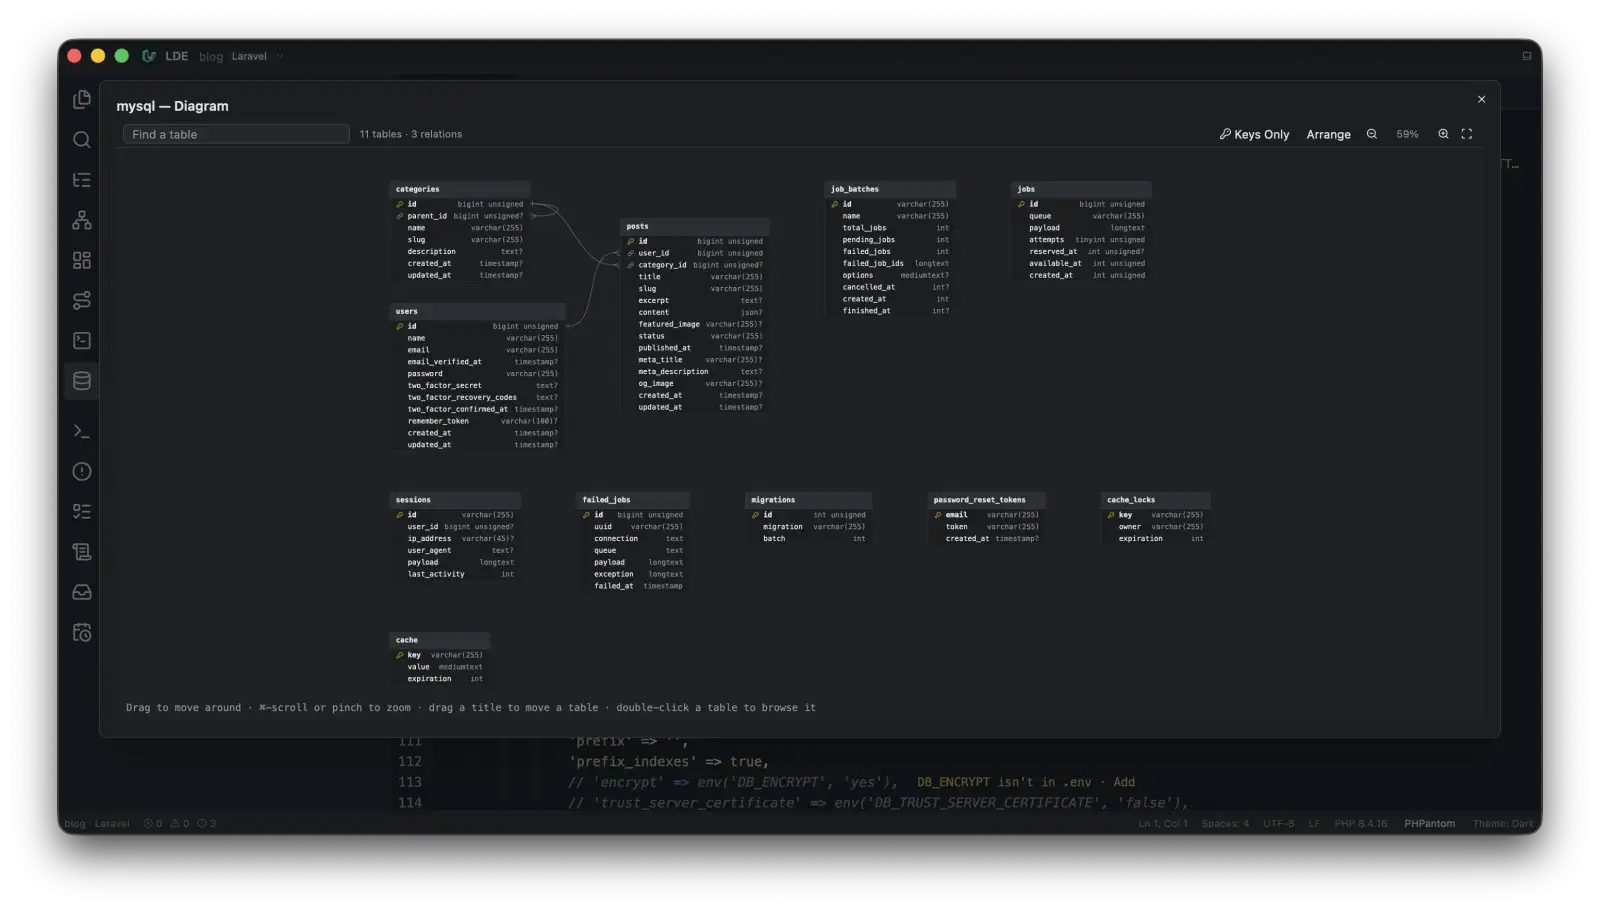1600x911 pixels.
Task: Click the Theme: Dark status bar entry
Action: [x=1503, y=824]
